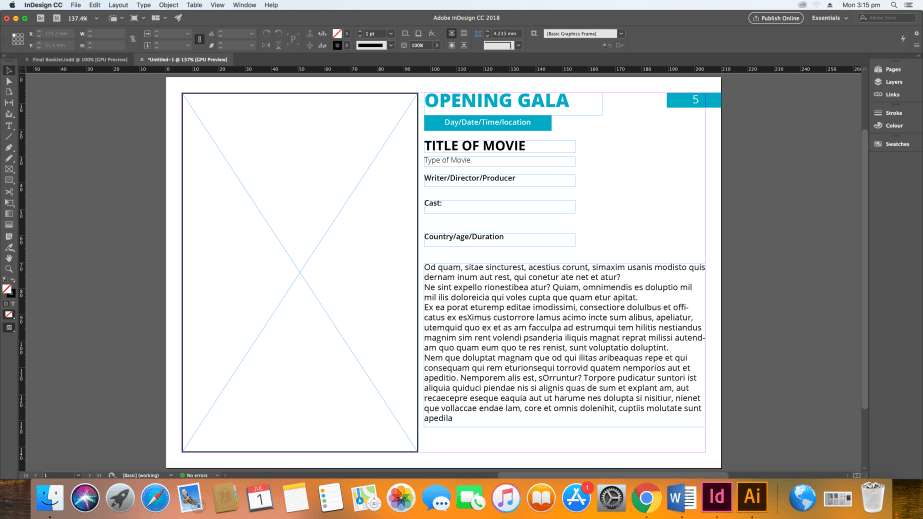Open the View Options dropdown
This screenshot has width=923, height=519.
[x=116, y=18]
